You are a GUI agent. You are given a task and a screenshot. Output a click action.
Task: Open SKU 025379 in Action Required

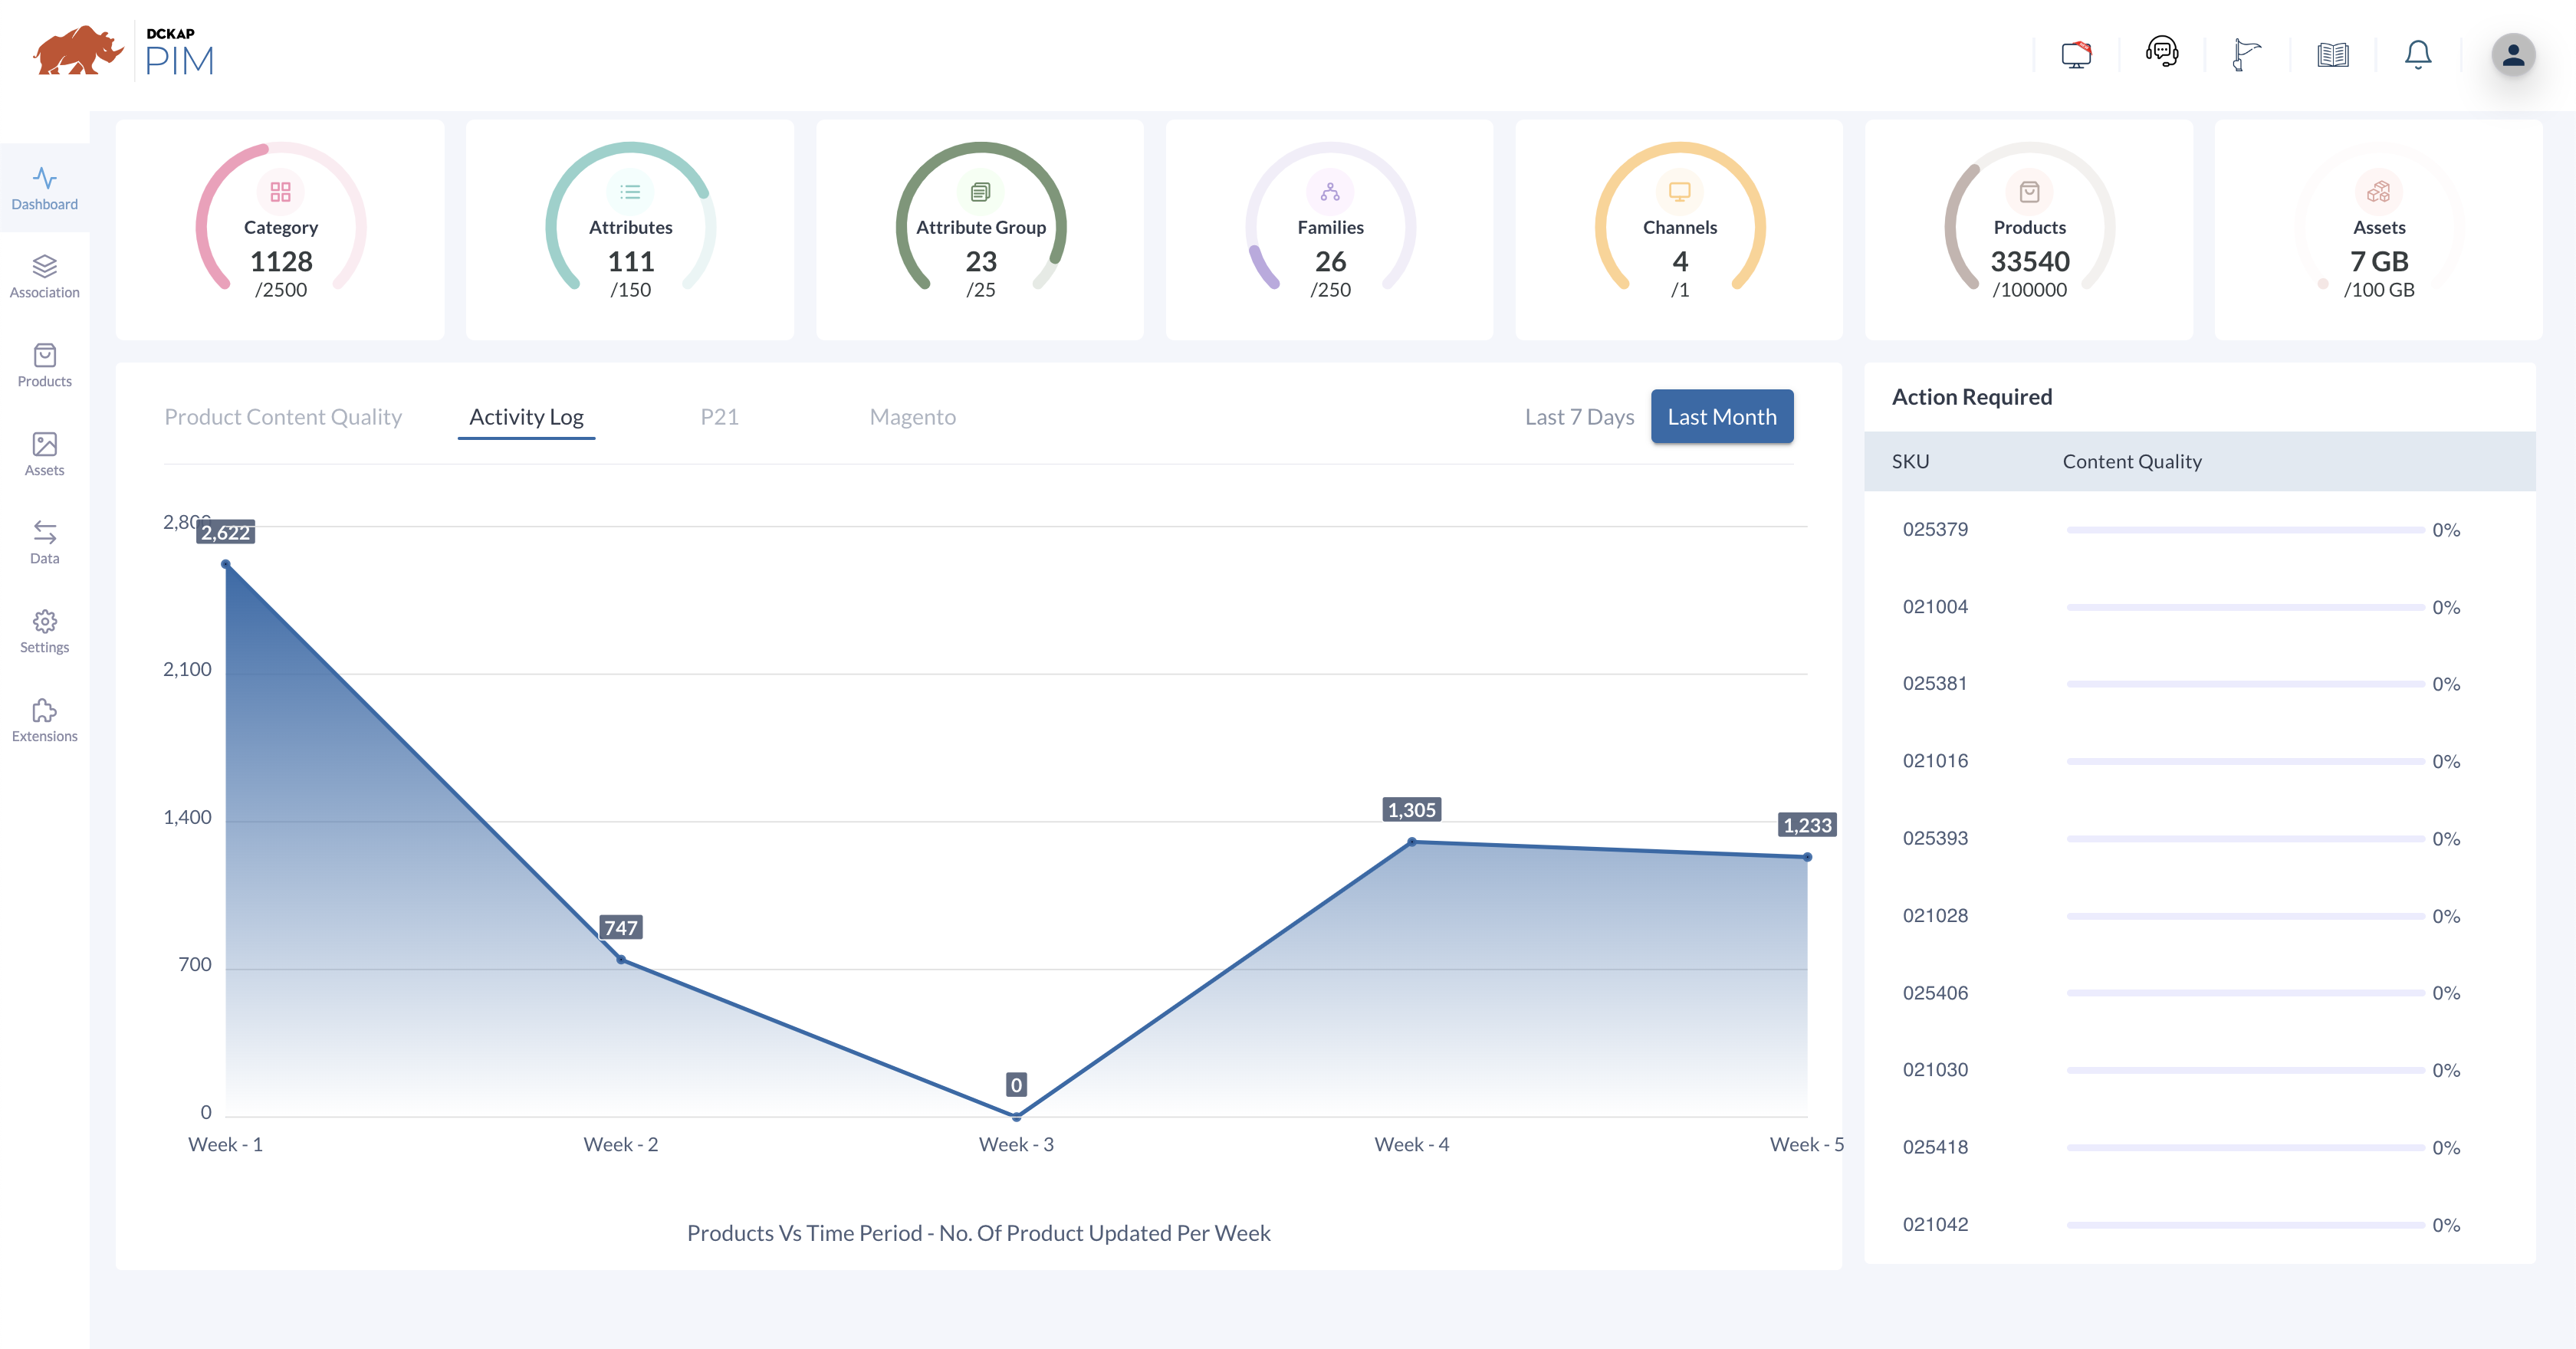(x=1935, y=529)
